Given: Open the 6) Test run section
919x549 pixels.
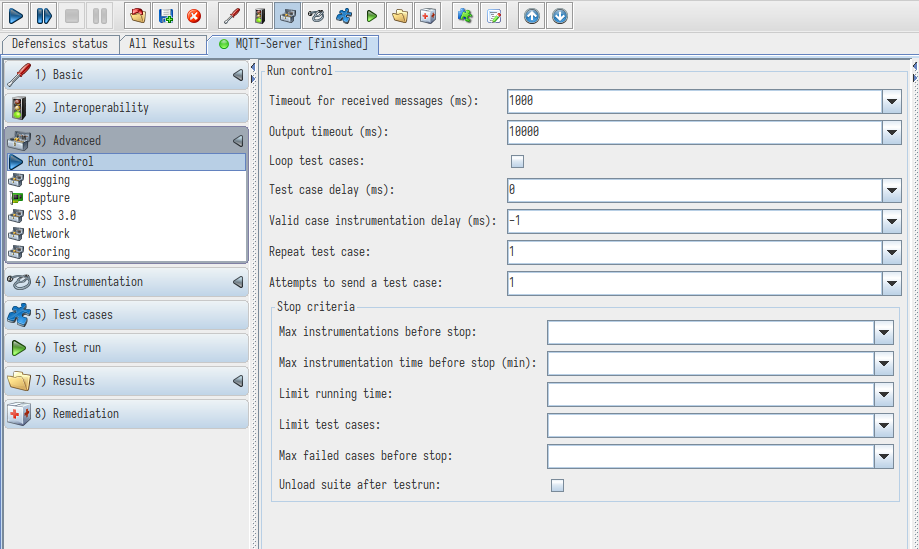Looking at the screenshot, I should [x=127, y=347].
